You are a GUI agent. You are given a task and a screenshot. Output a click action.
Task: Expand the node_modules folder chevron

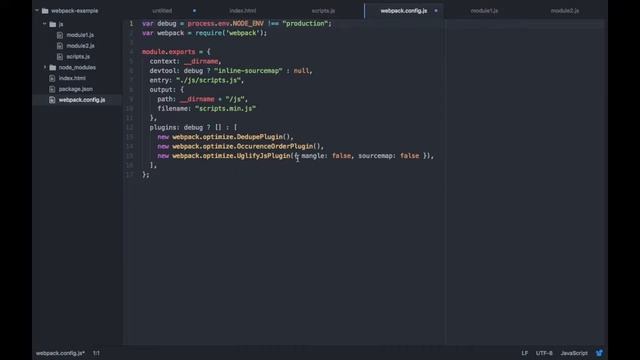pos(45,67)
